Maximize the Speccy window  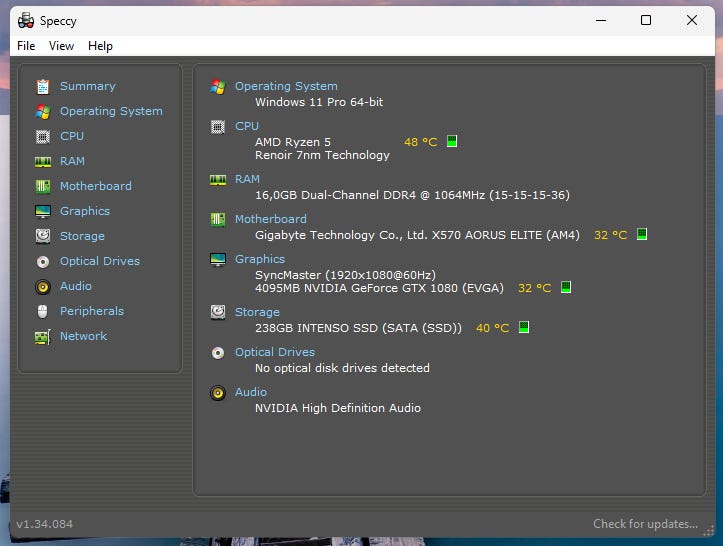pyautogui.click(x=646, y=20)
